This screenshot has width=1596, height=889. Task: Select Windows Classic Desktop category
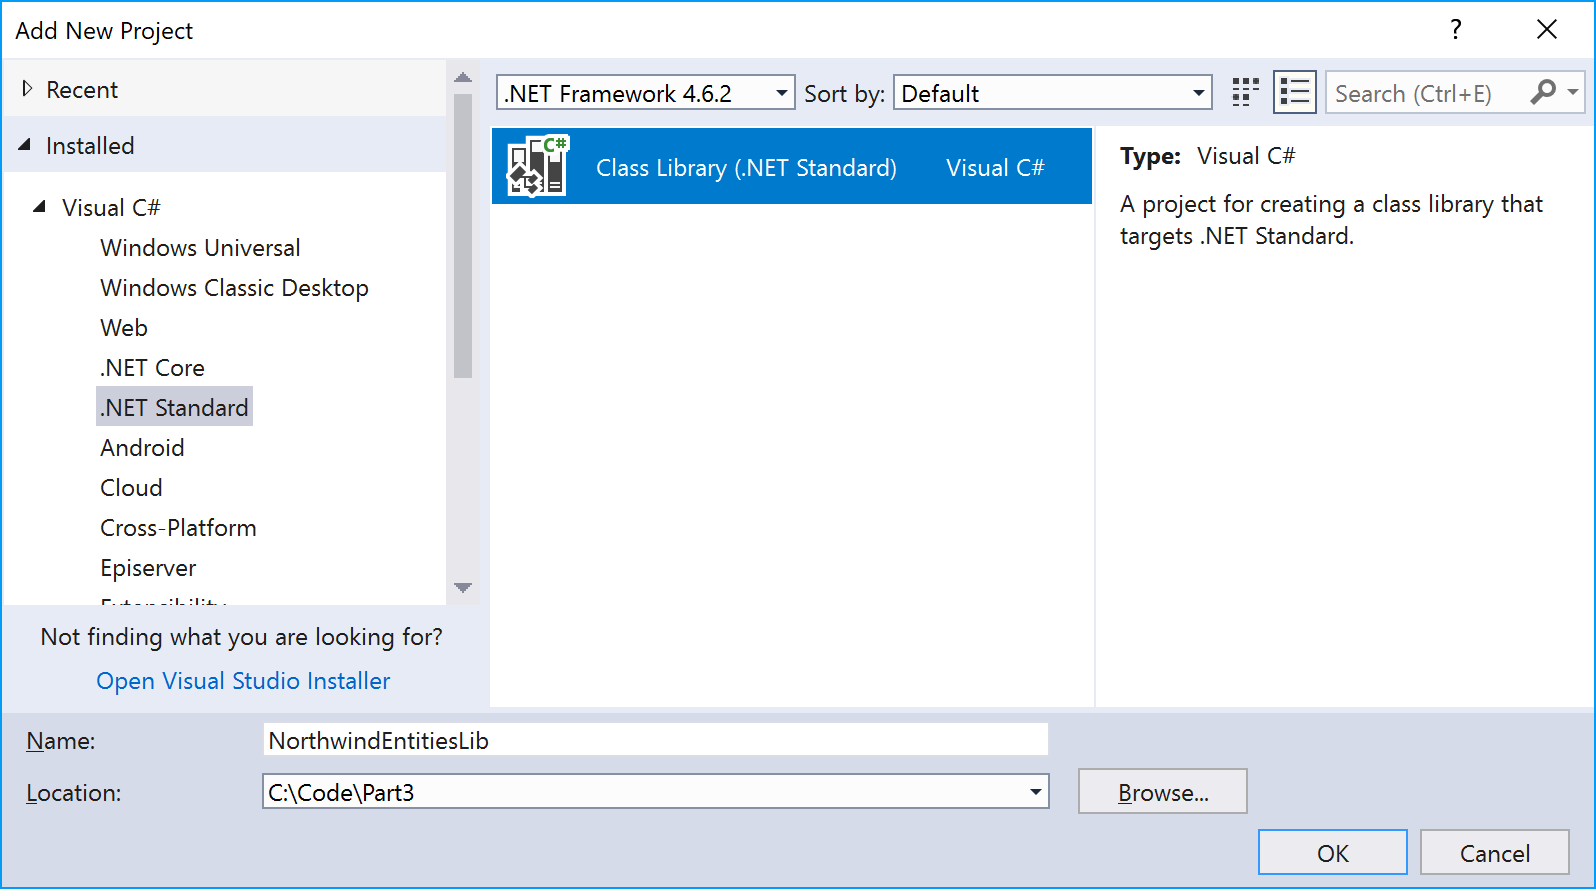pyautogui.click(x=234, y=288)
